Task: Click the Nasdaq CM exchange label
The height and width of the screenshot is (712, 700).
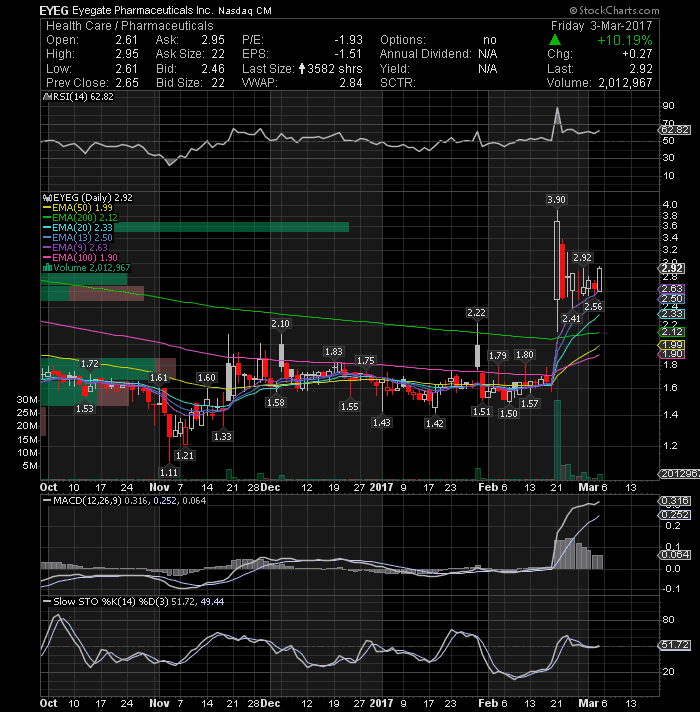Action: pos(245,11)
